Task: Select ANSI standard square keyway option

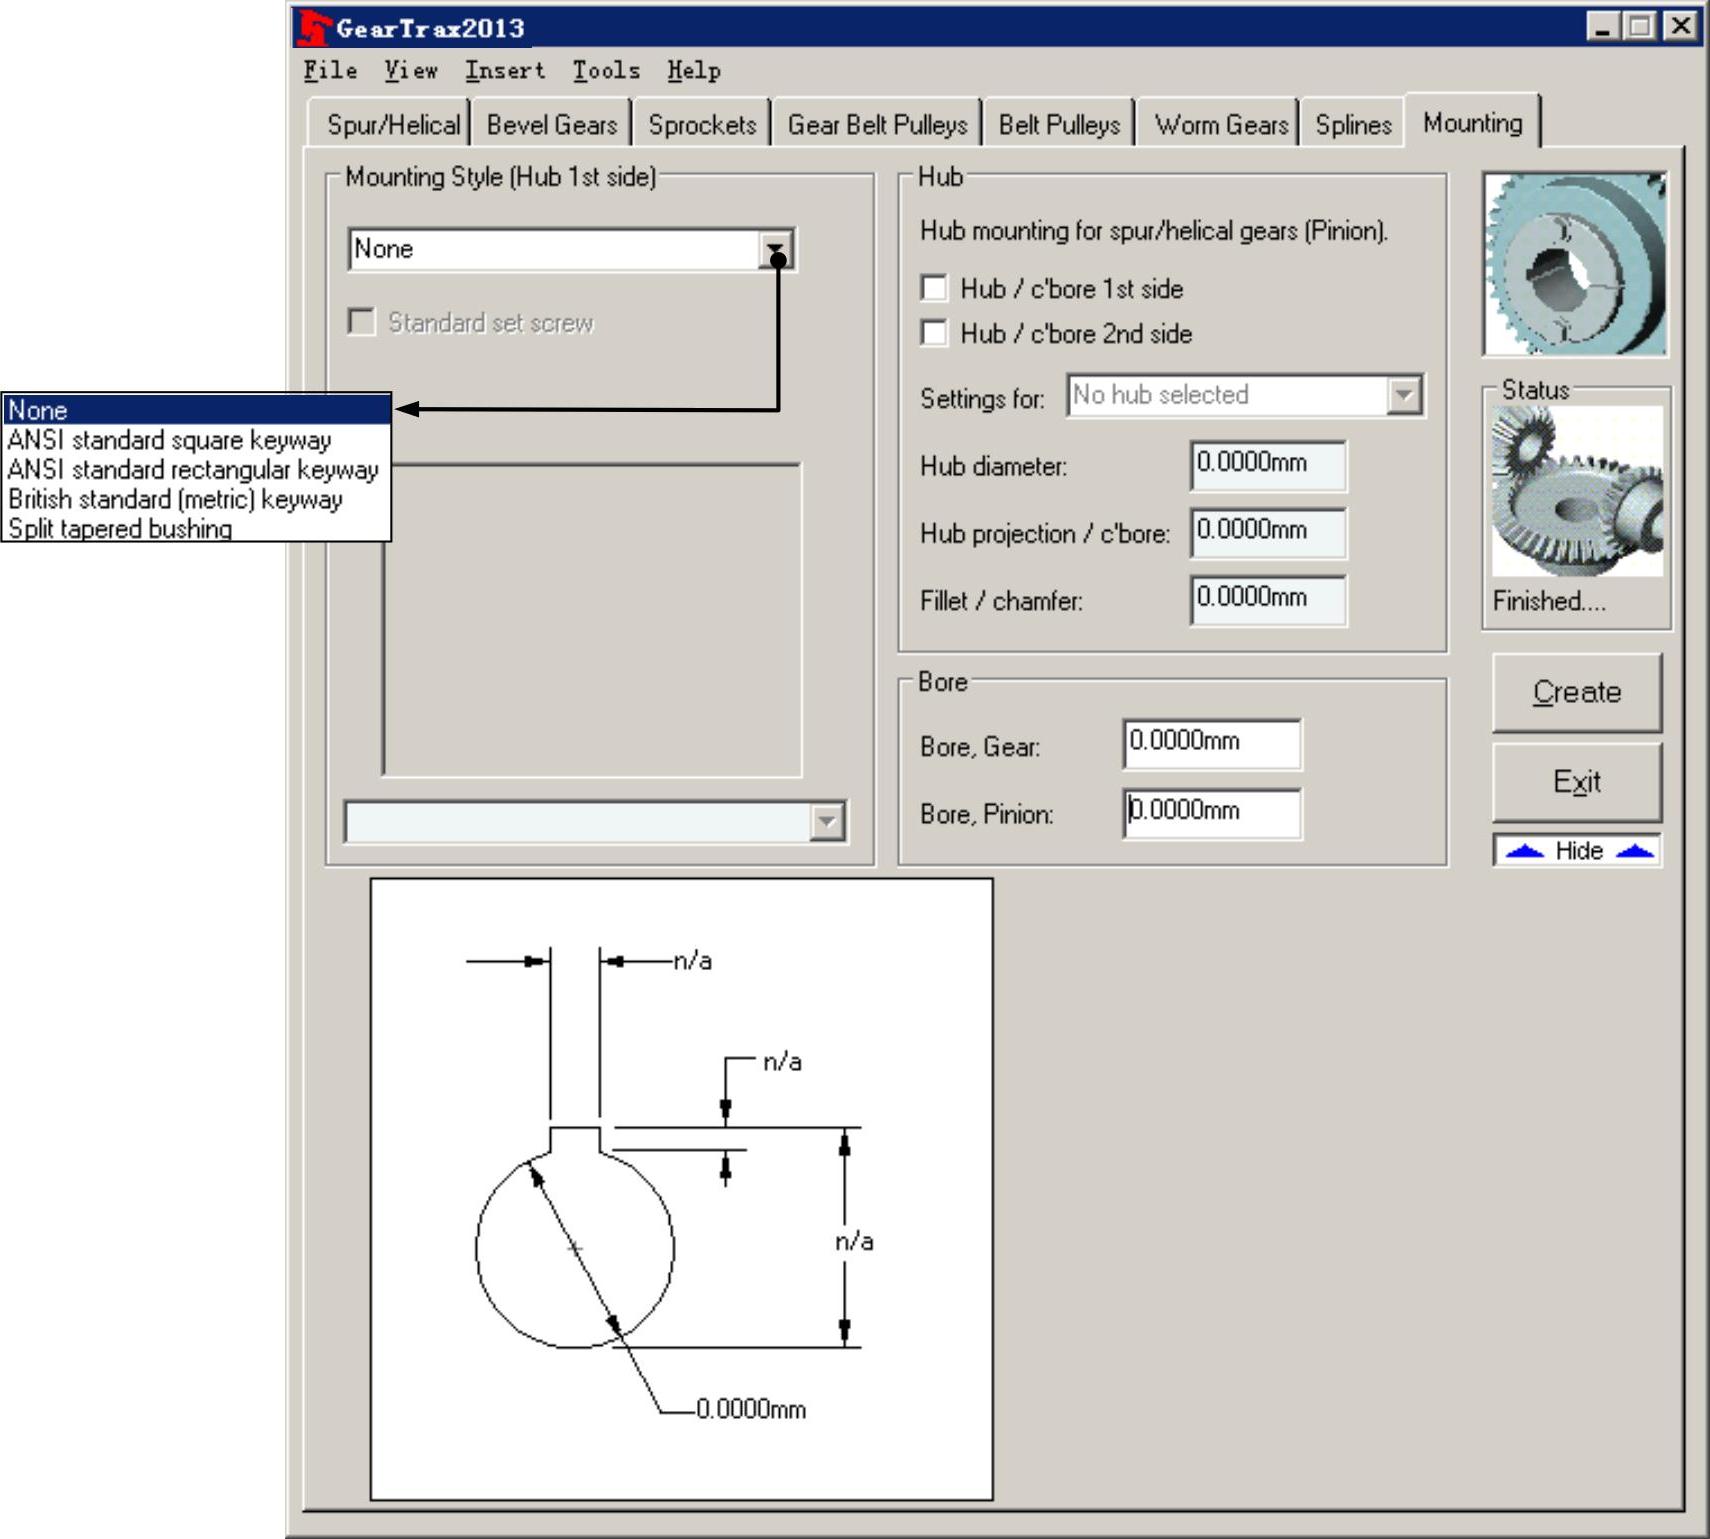Action: 169,440
